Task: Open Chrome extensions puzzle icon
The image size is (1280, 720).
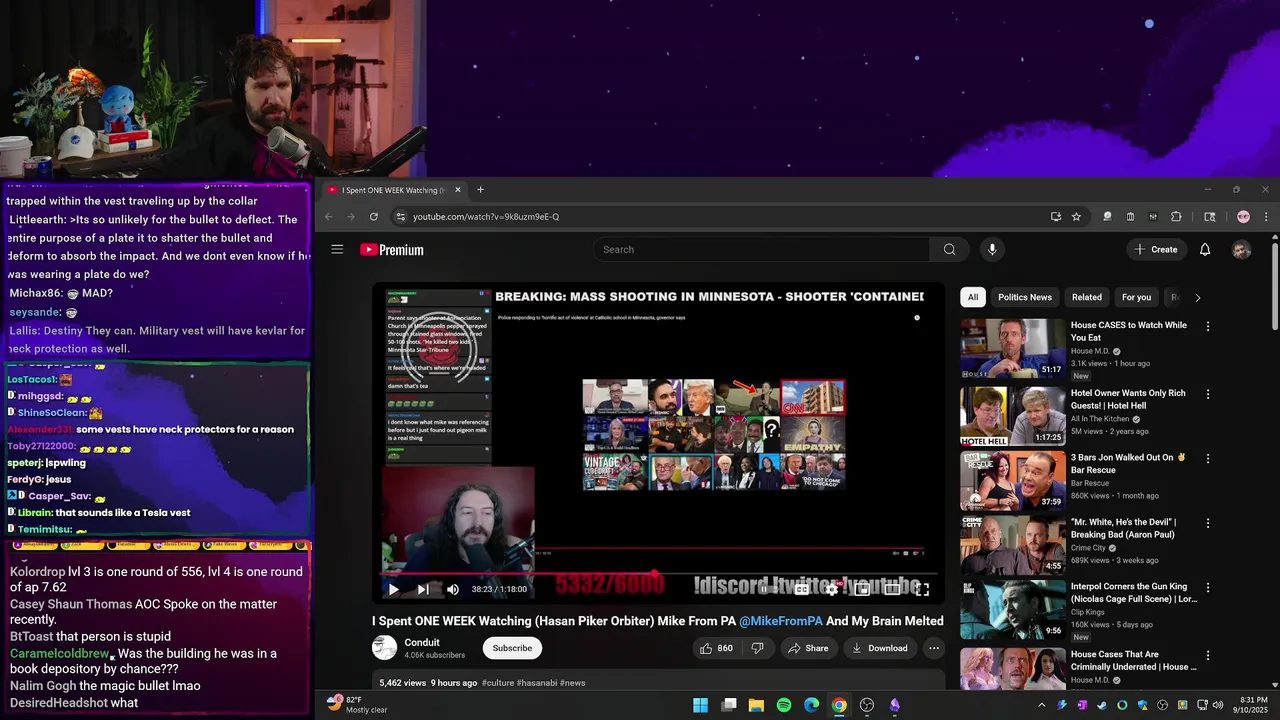Action: 1176,216
